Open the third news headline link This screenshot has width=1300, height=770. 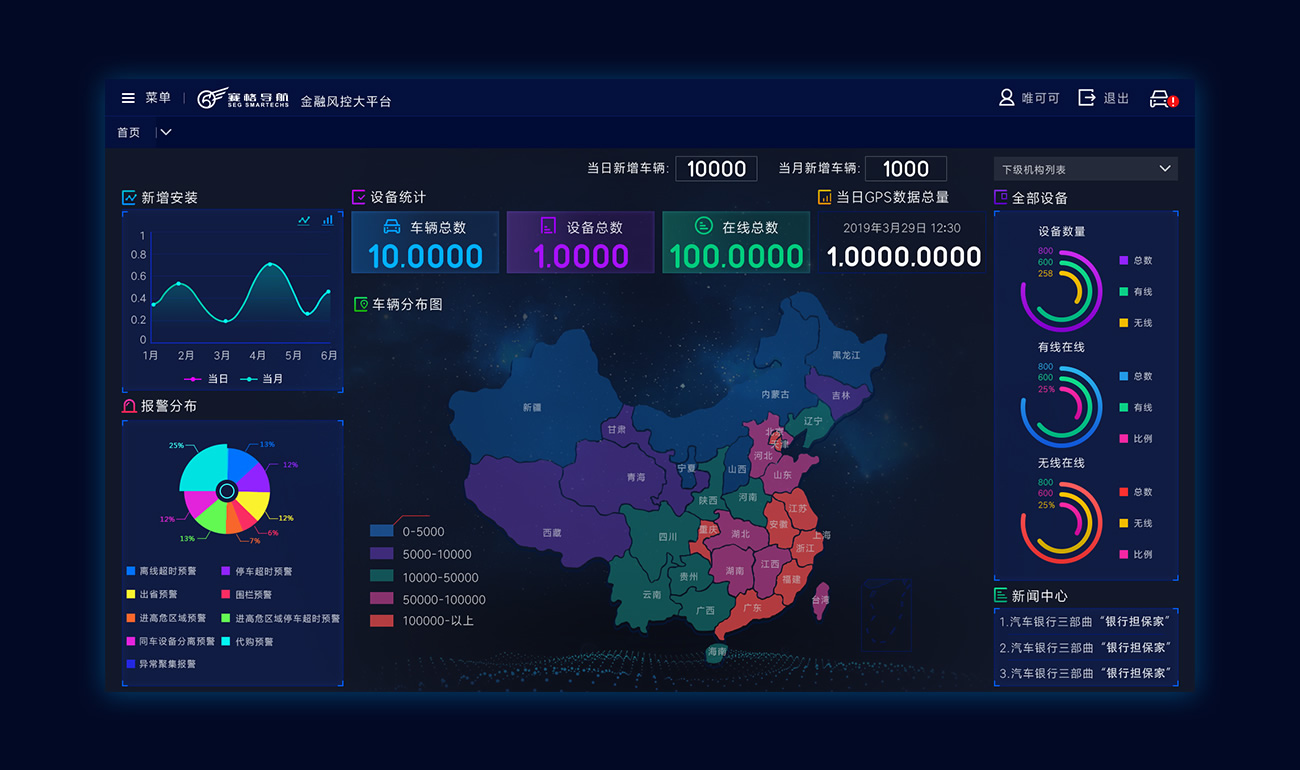tap(1085, 674)
